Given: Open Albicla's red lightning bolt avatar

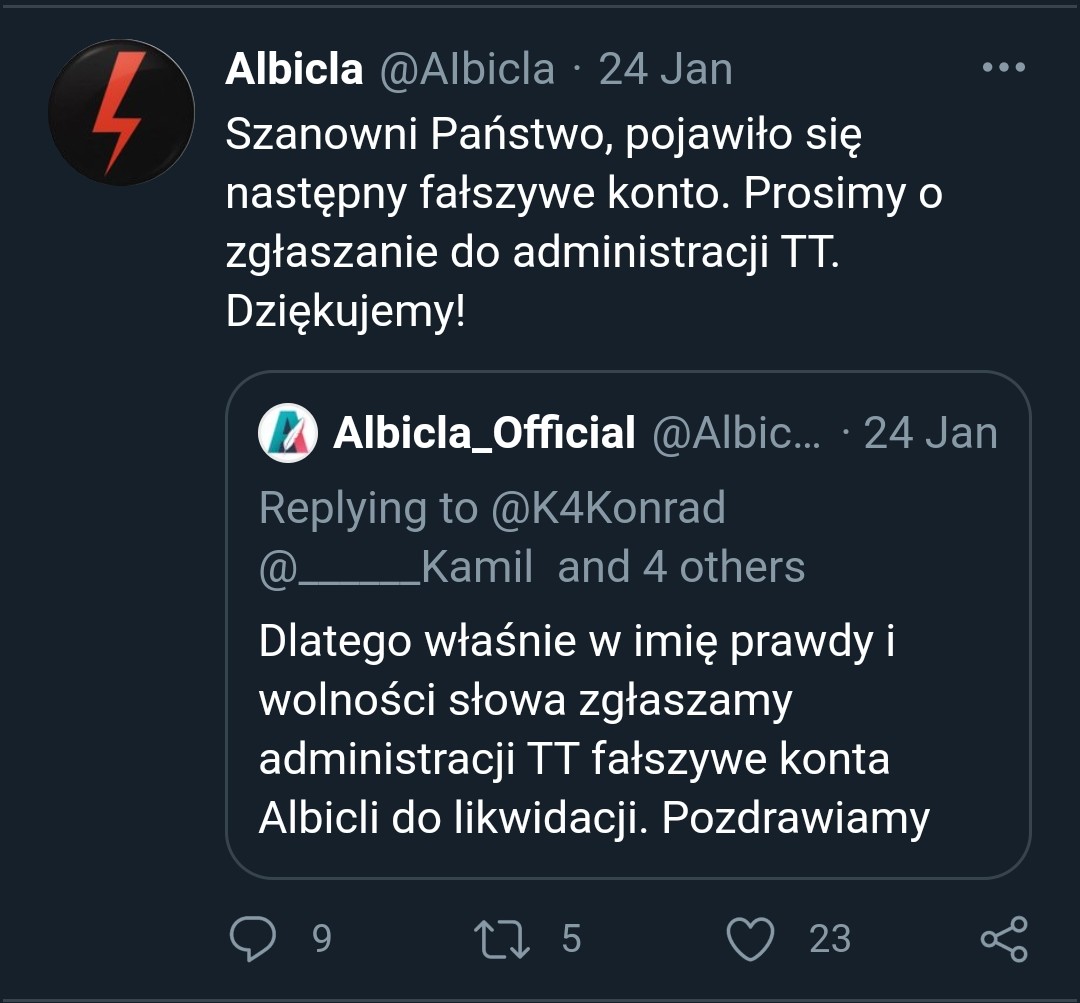Looking at the screenshot, I should tap(121, 112).
